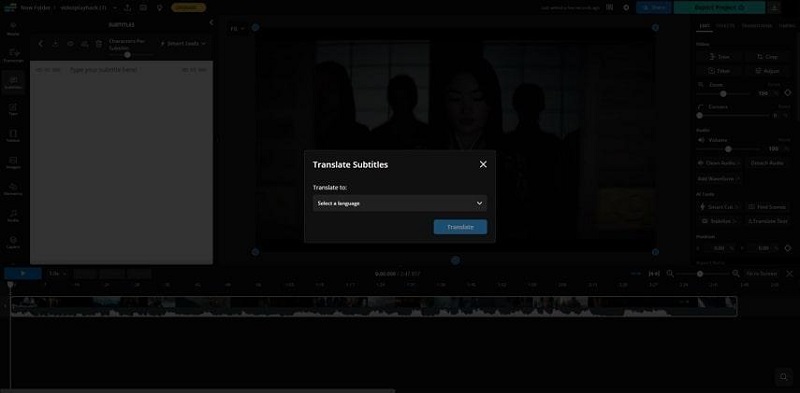
Task: Click the Translate Text button
Action: (767, 221)
